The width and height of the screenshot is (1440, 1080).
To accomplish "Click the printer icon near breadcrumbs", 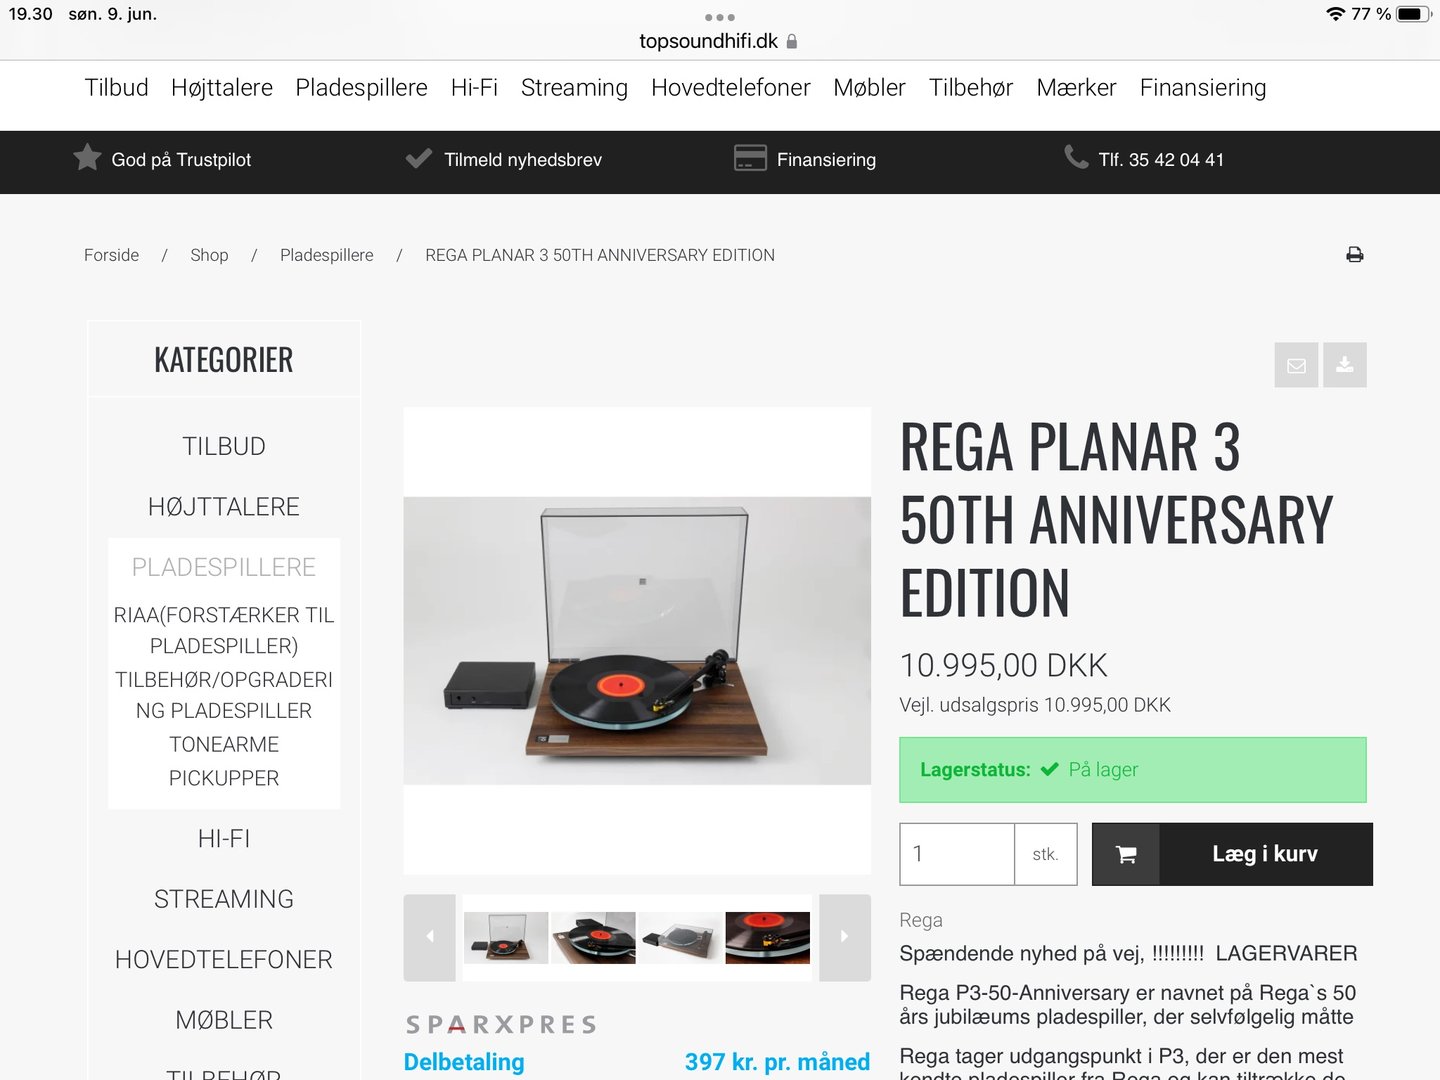I will coord(1354,255).
